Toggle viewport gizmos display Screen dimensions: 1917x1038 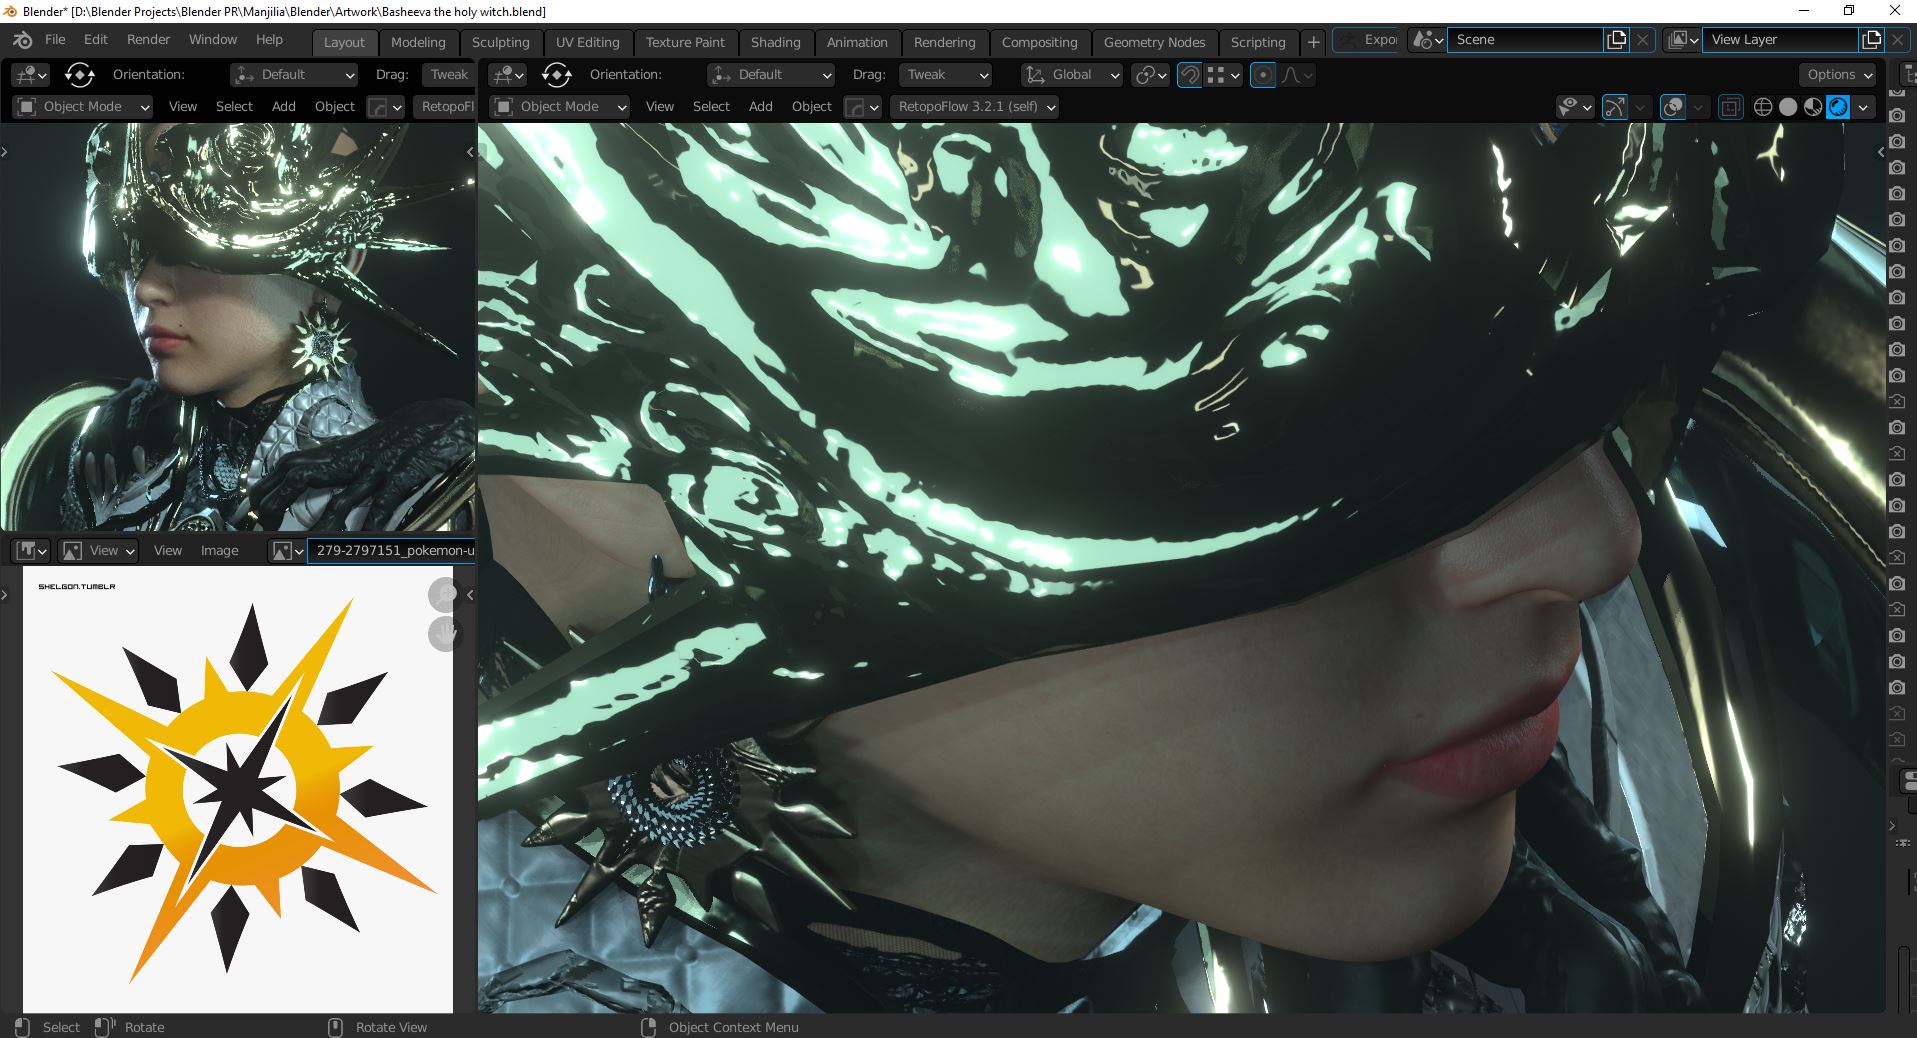[1614, 107]
